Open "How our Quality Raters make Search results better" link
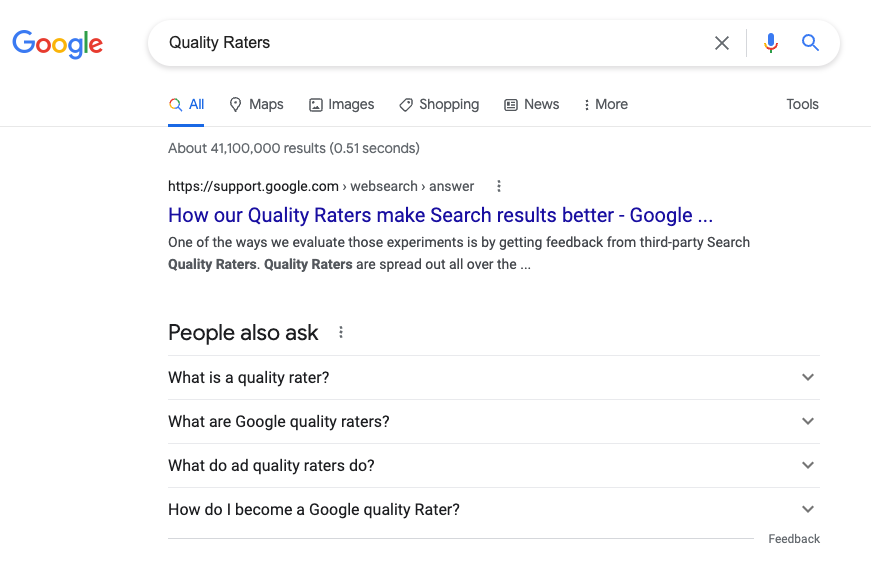871x576 pixels. pos(440,215)
